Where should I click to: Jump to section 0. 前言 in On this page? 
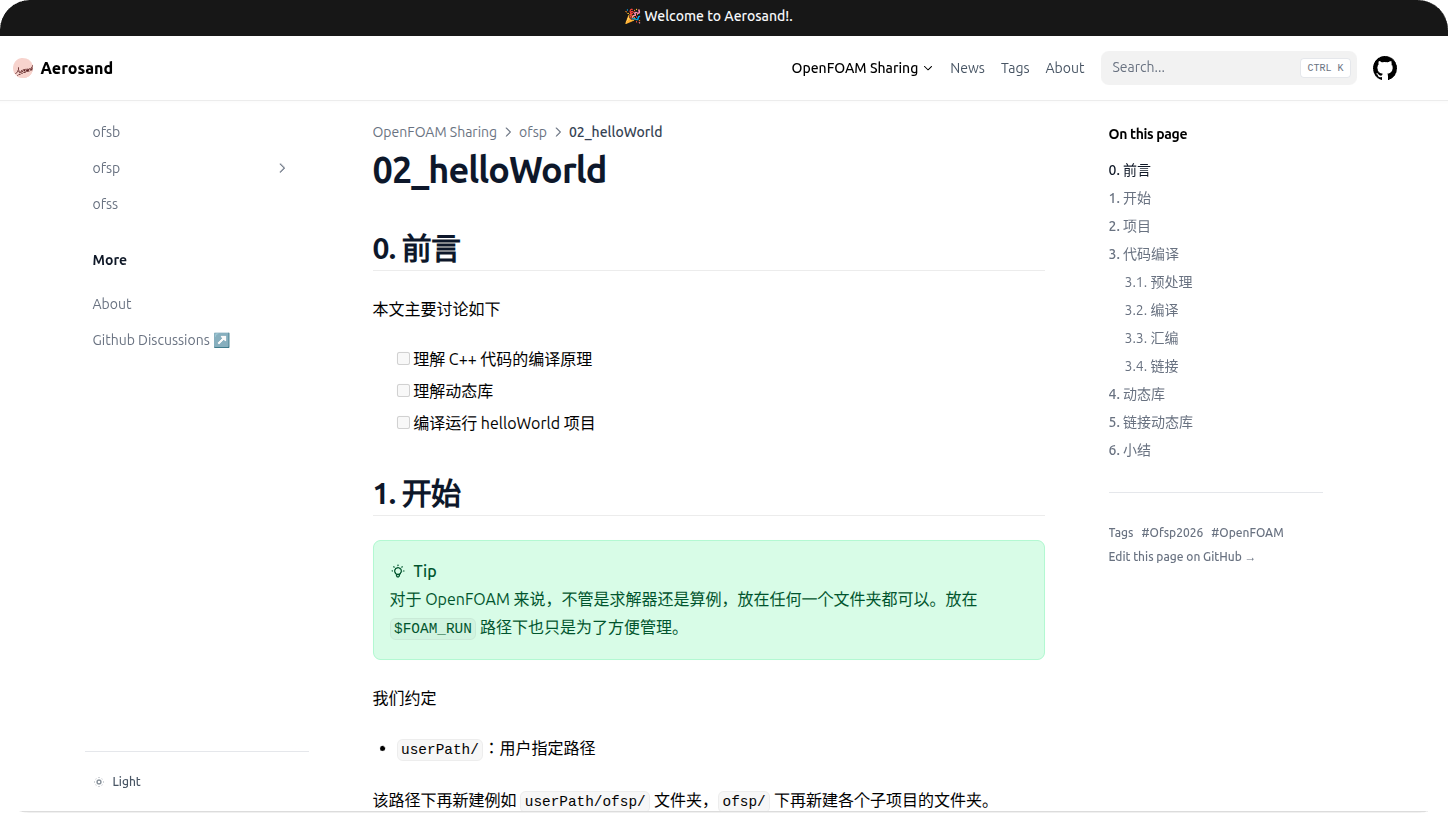coord(1130,170)
